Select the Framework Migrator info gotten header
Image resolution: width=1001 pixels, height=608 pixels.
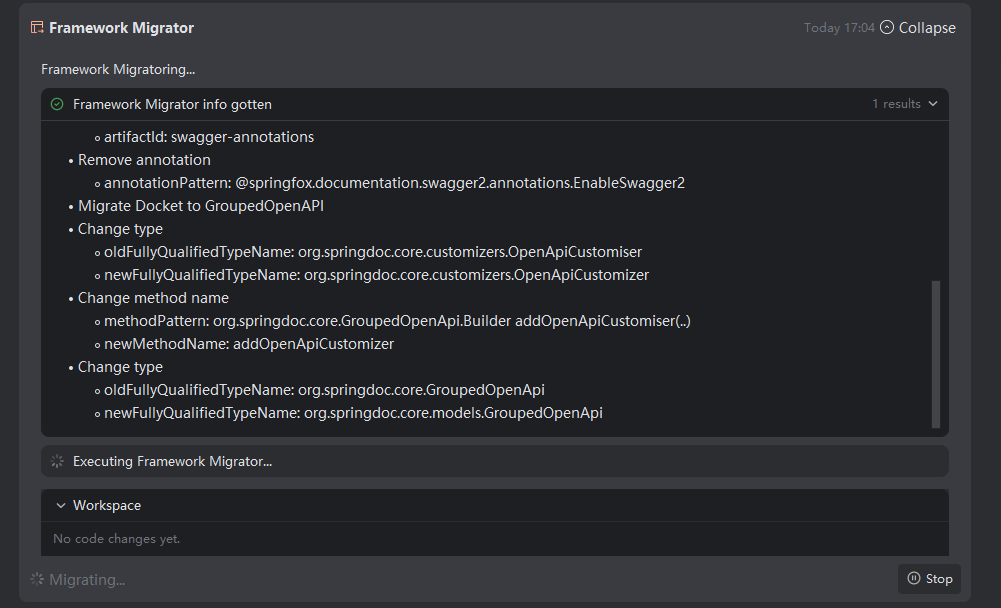(x=172, y=104)
